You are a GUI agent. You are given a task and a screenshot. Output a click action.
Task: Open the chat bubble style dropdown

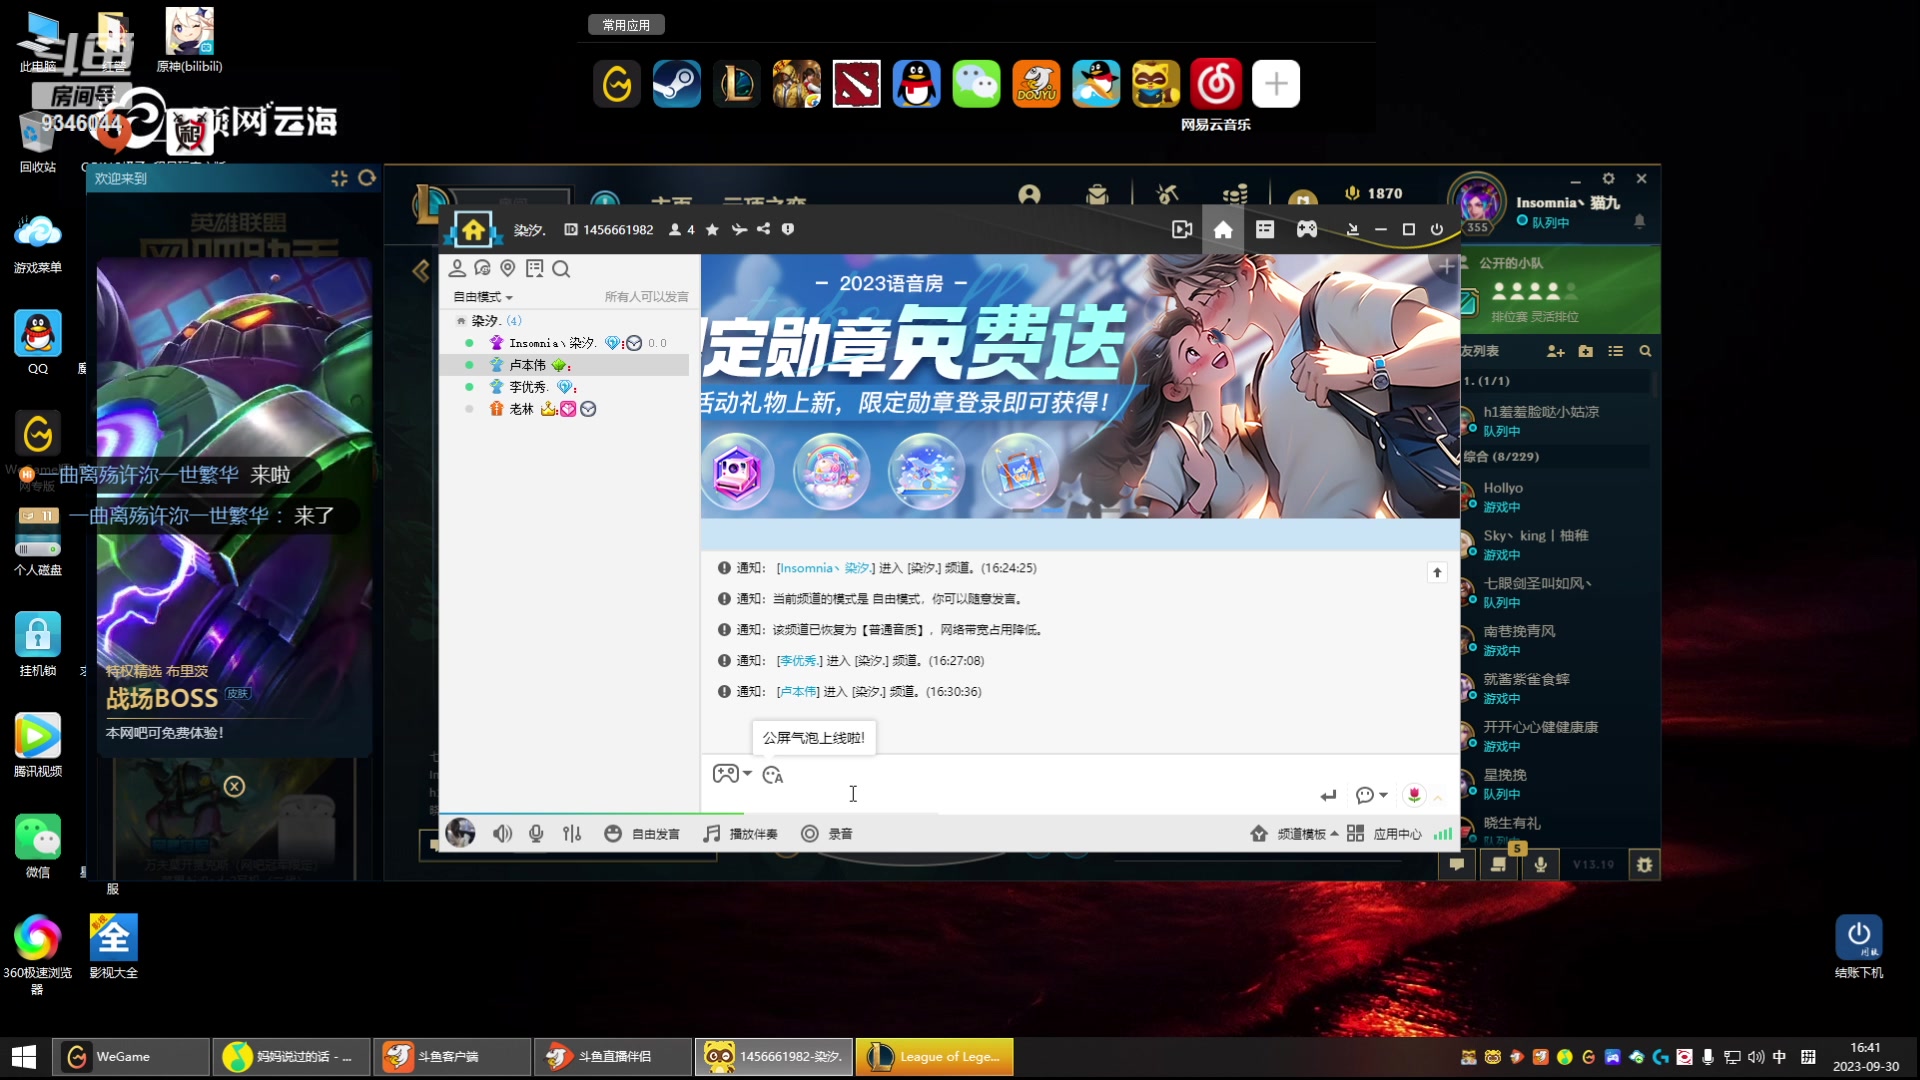(x=1371, y=795)
